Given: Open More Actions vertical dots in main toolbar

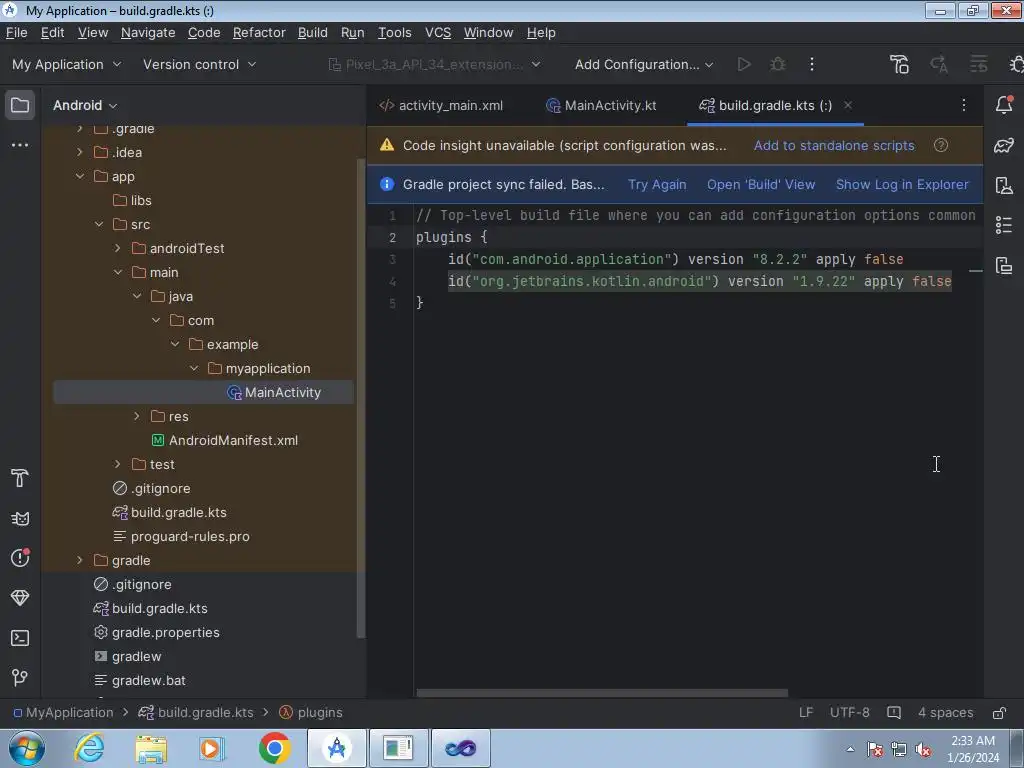Looking at the screenshot, I should click(x=812, y=64).
